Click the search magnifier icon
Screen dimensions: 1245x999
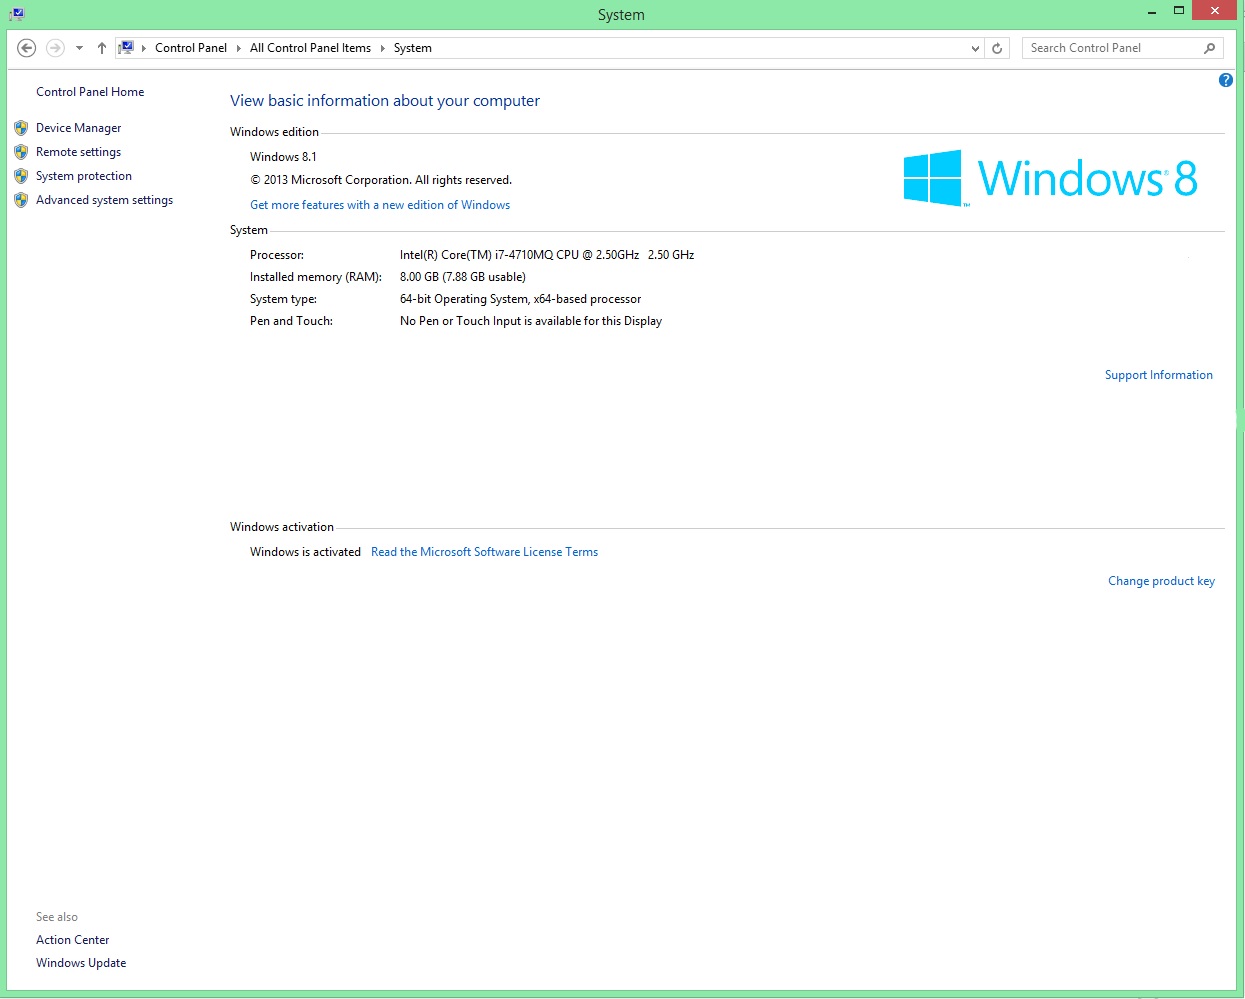[1210, 48]
